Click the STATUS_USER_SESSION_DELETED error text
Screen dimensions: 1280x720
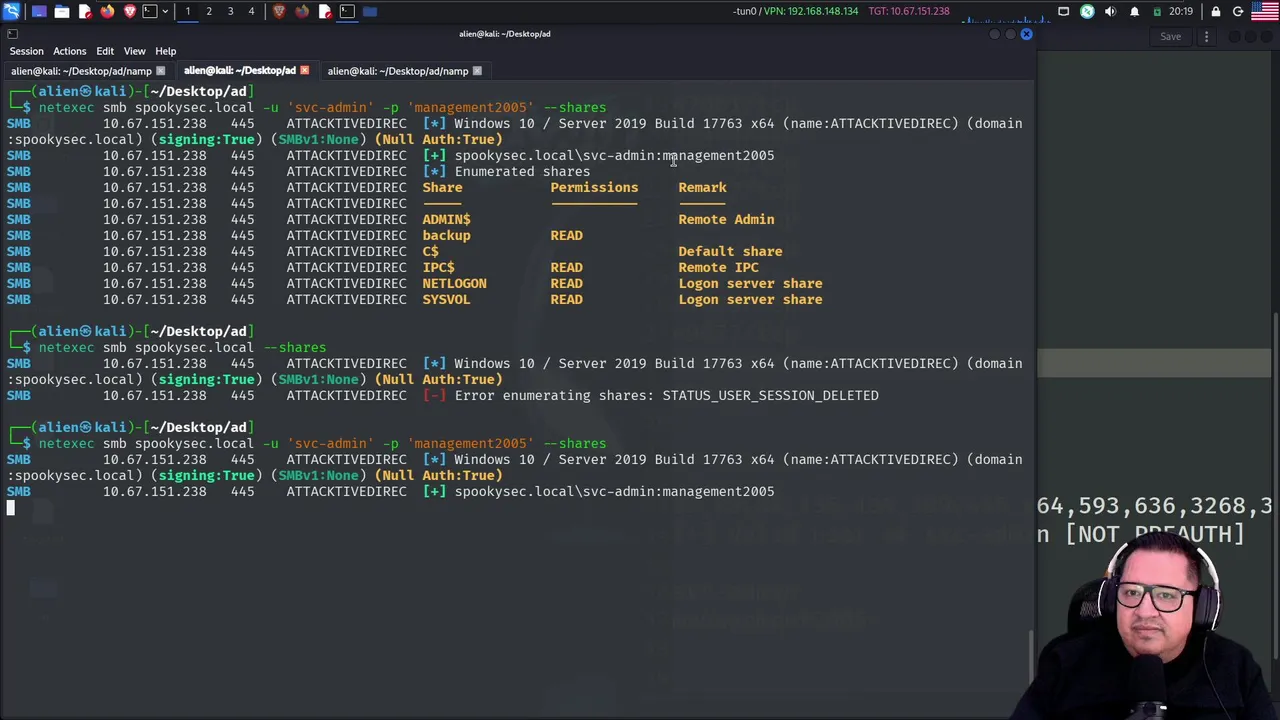tap(770, 395)
